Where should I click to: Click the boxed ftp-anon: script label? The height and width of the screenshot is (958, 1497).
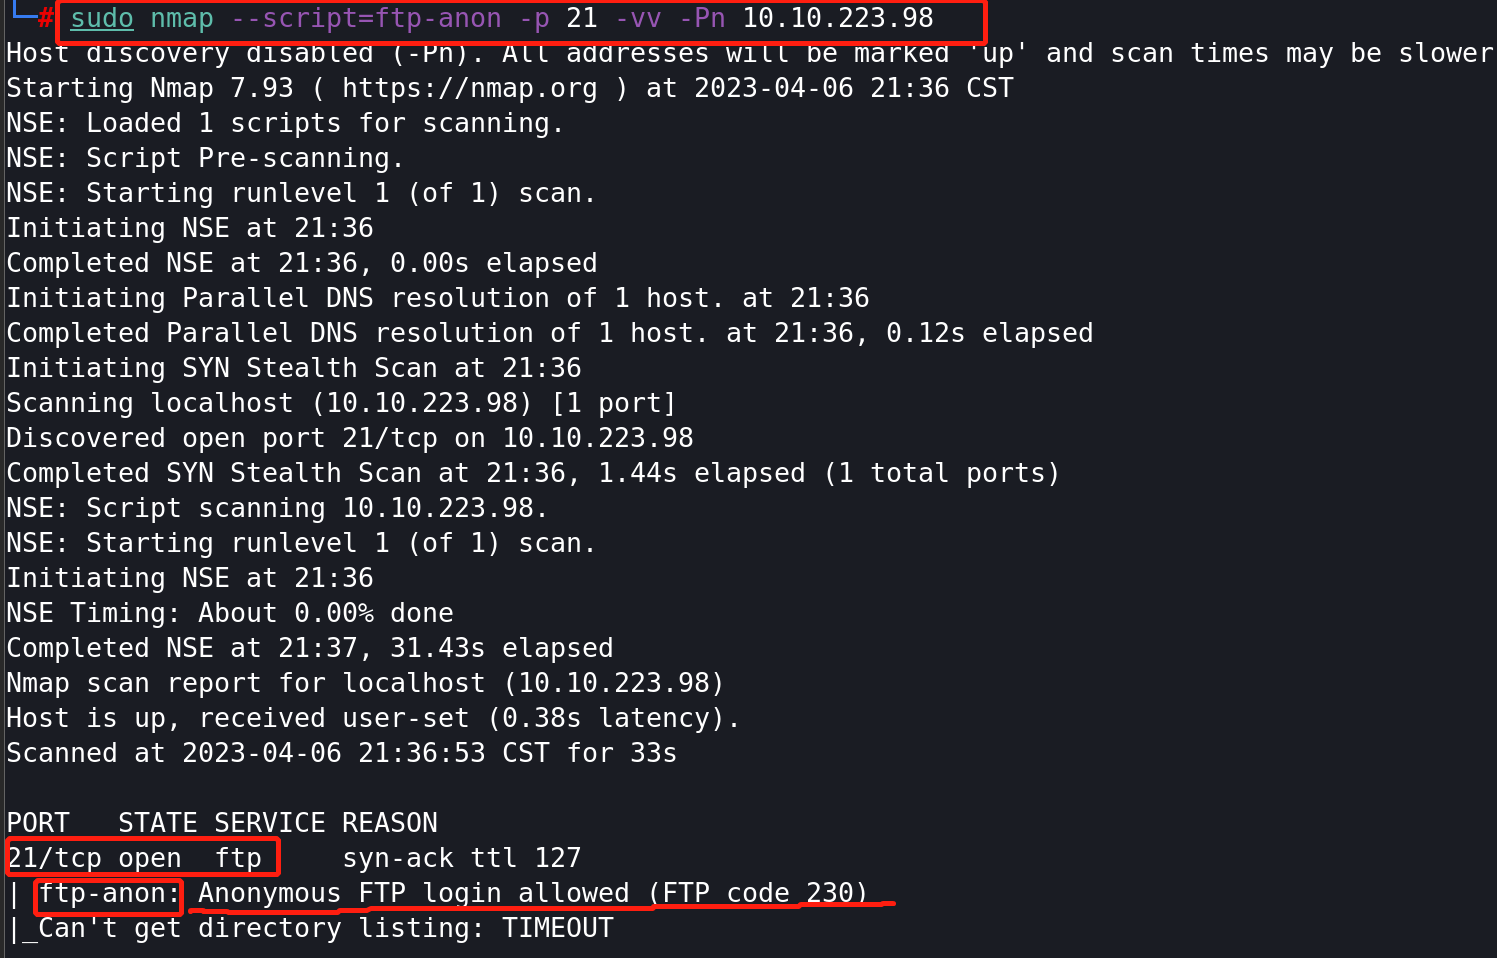coord(110,893)
